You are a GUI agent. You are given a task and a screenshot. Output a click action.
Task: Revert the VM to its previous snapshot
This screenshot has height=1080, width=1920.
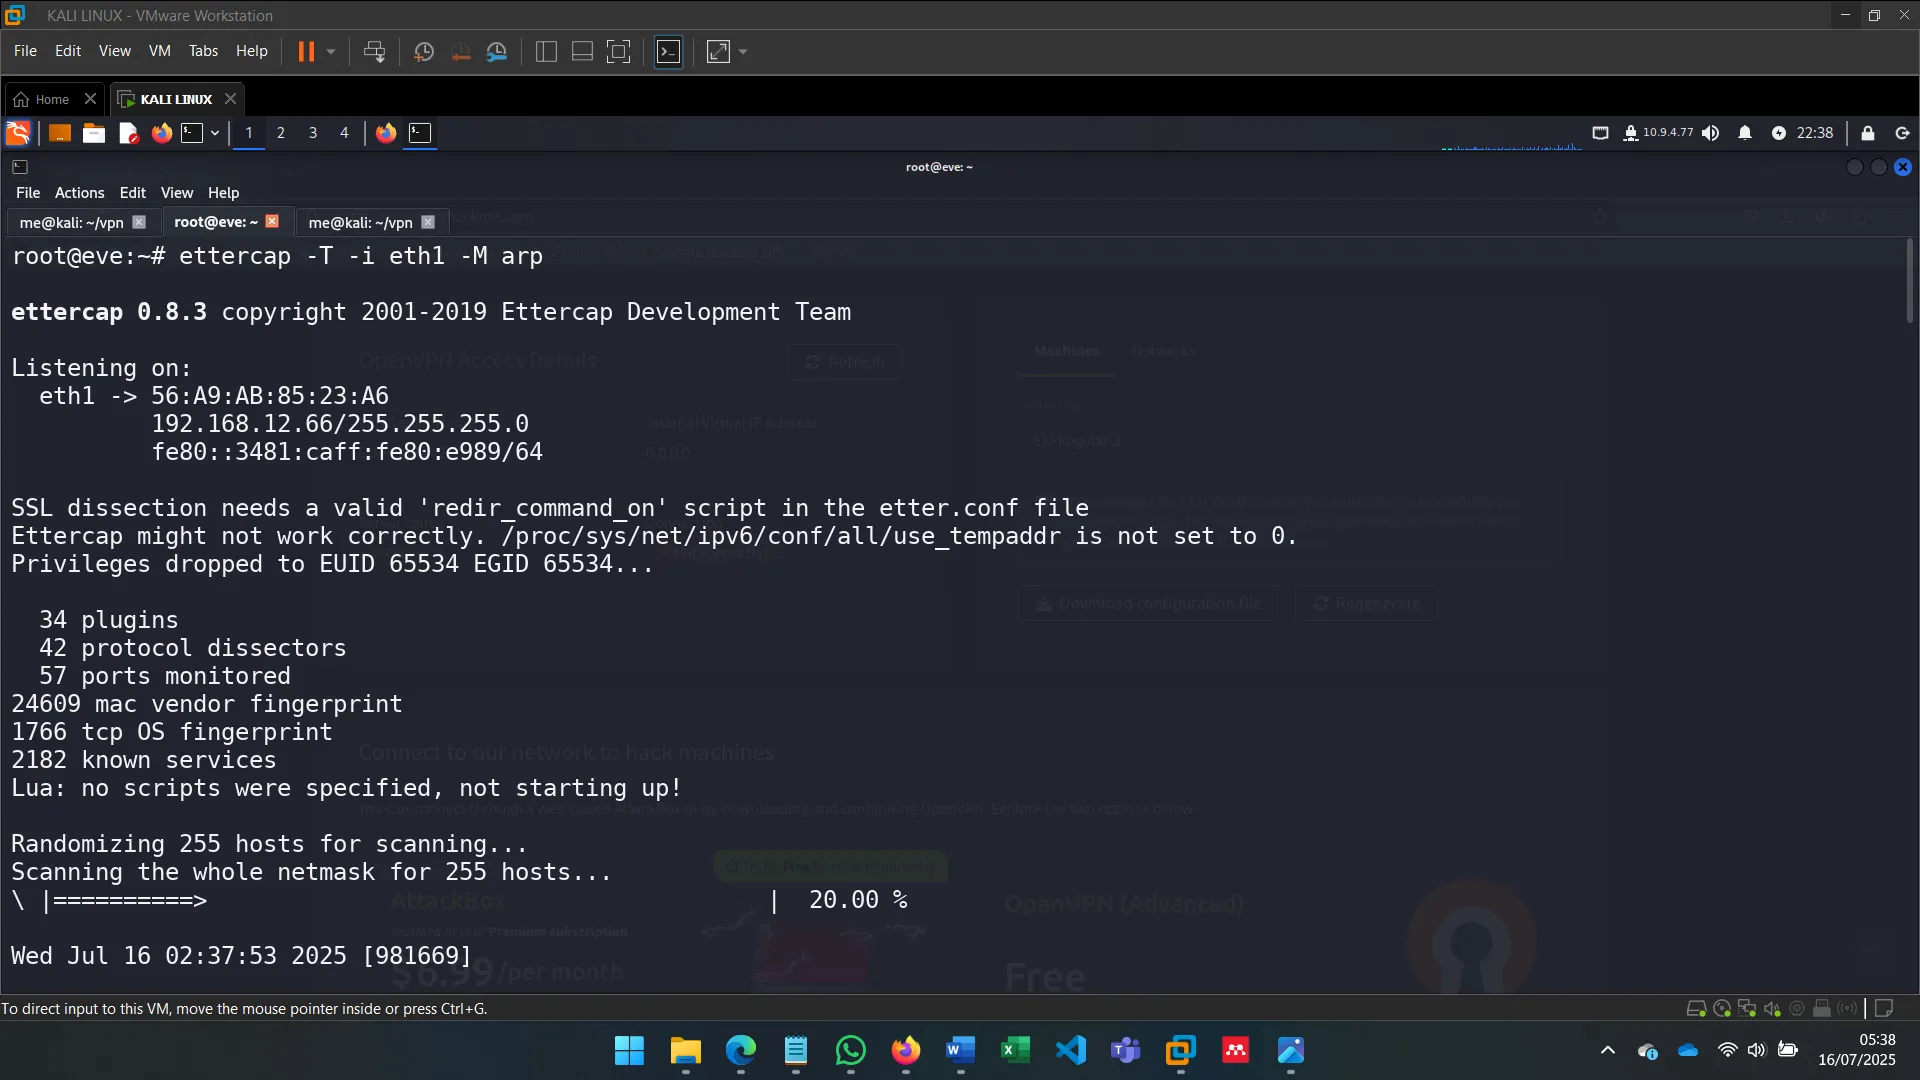(461, 52)
